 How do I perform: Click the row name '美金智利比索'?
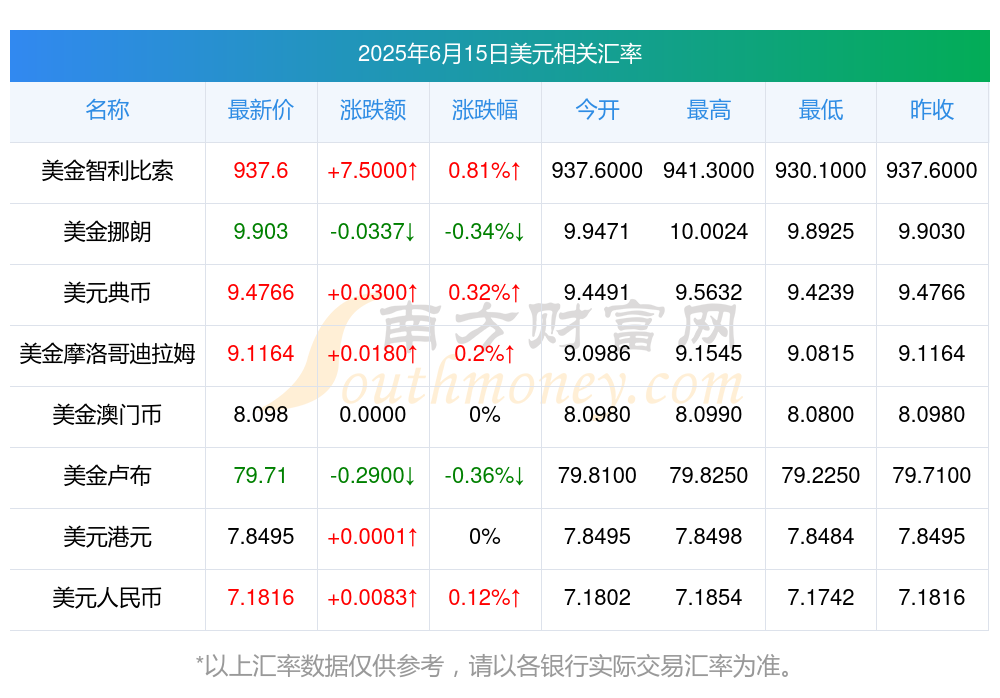[107, 171]
